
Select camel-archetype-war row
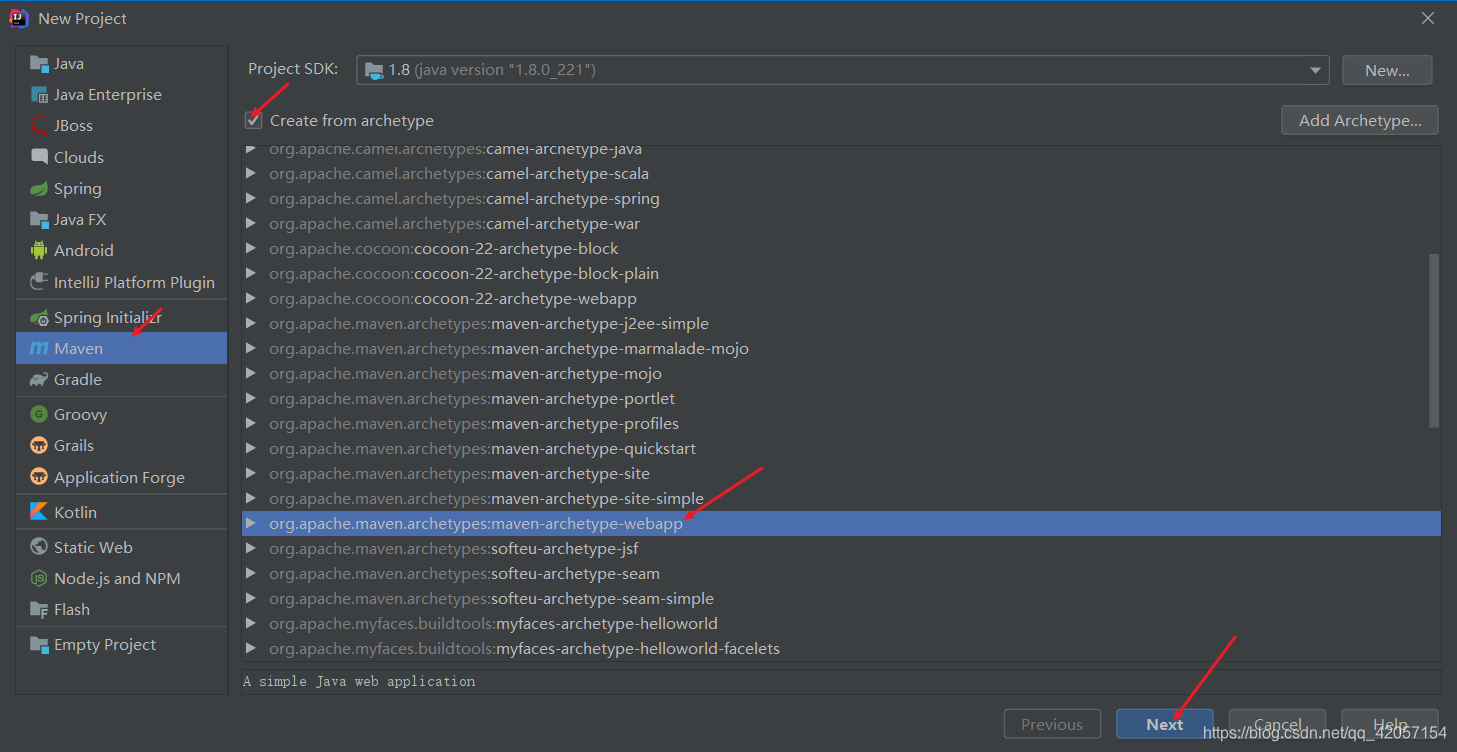pos(841,224)
